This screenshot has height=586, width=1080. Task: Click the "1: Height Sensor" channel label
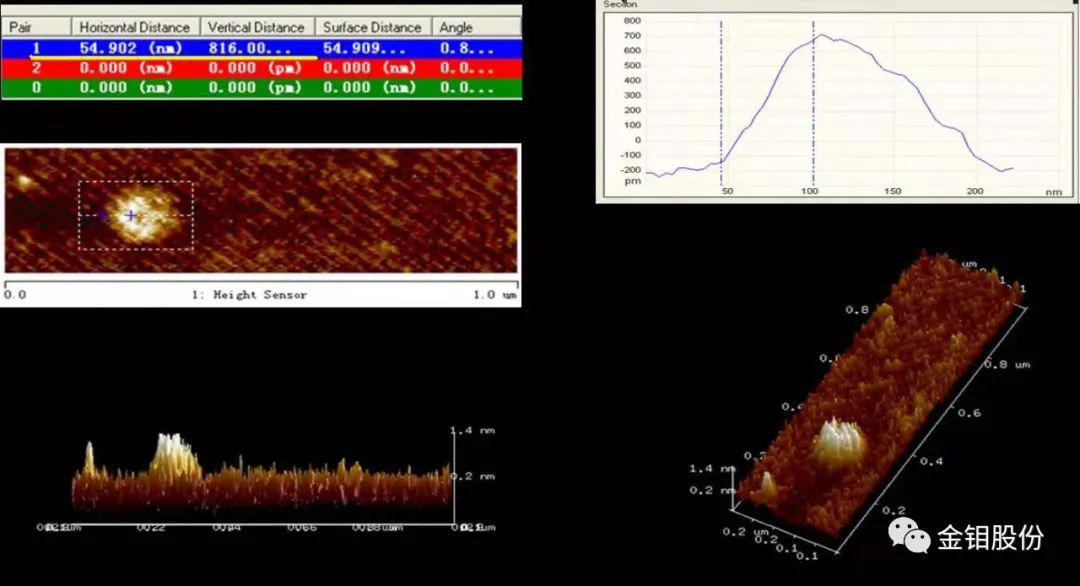pyautogui.click(x=249, y=295)
